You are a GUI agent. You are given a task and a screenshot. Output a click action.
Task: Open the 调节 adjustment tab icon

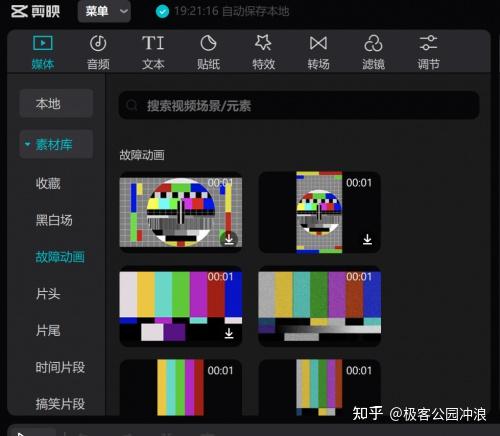click(x=428, y=43)
